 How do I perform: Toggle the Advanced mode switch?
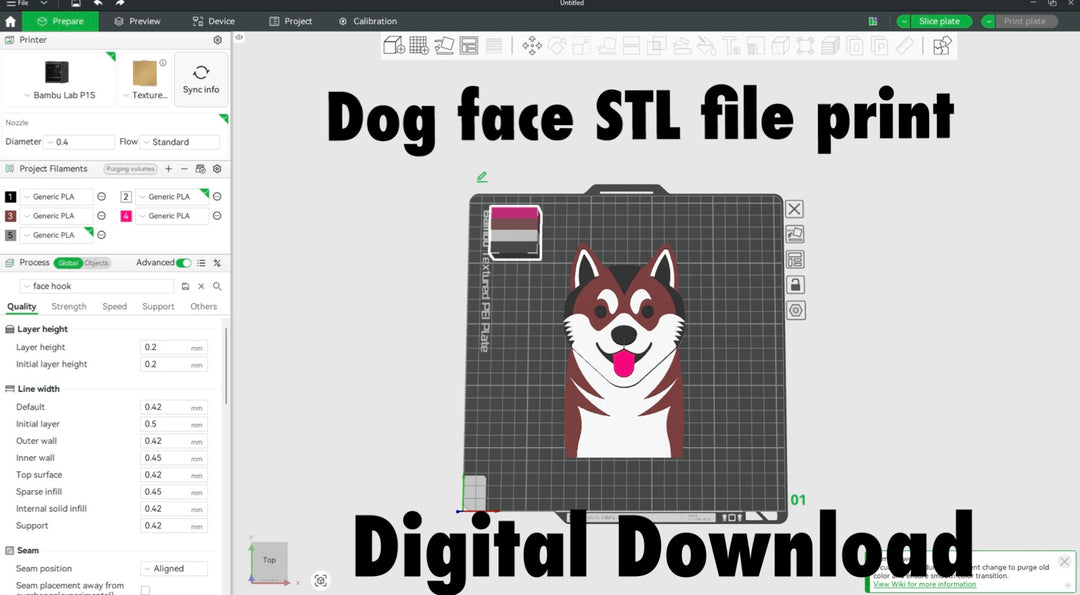[x=184, y=263]
